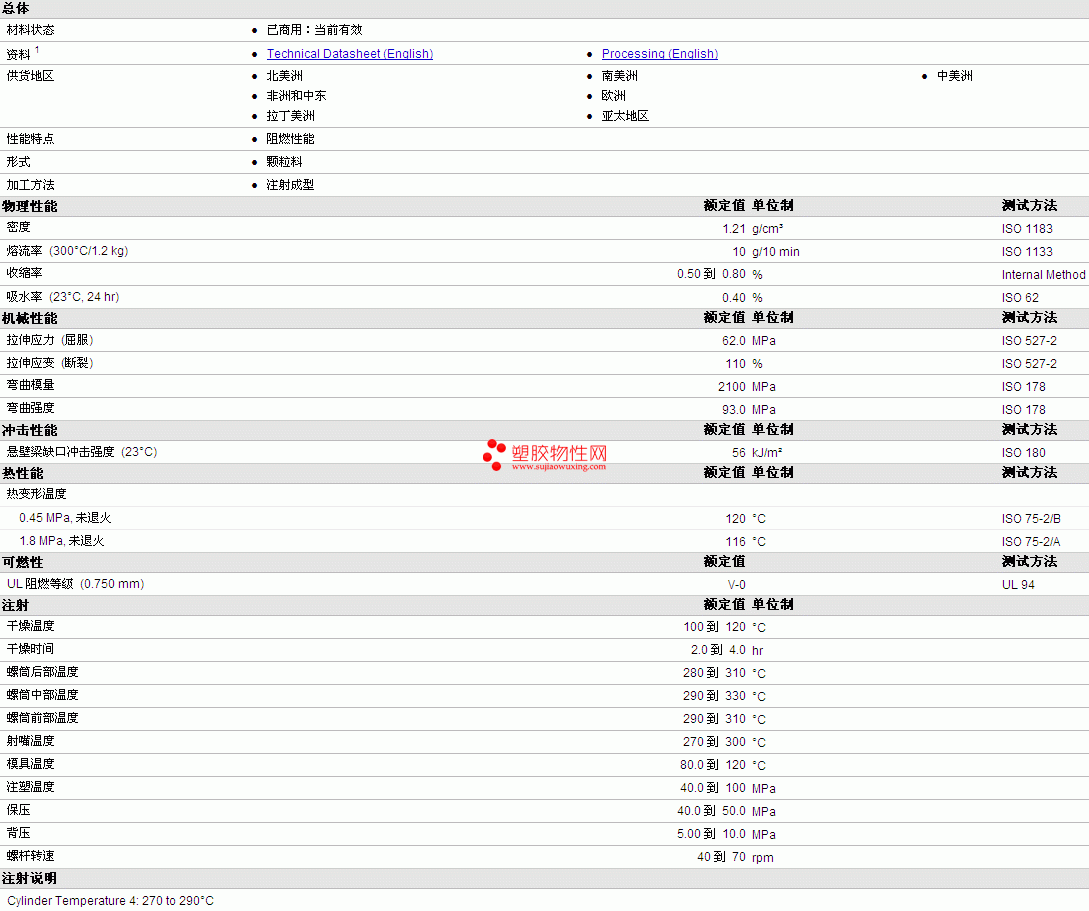
Task: Click the 热变形温度 row label
Action: click(37, 494)
